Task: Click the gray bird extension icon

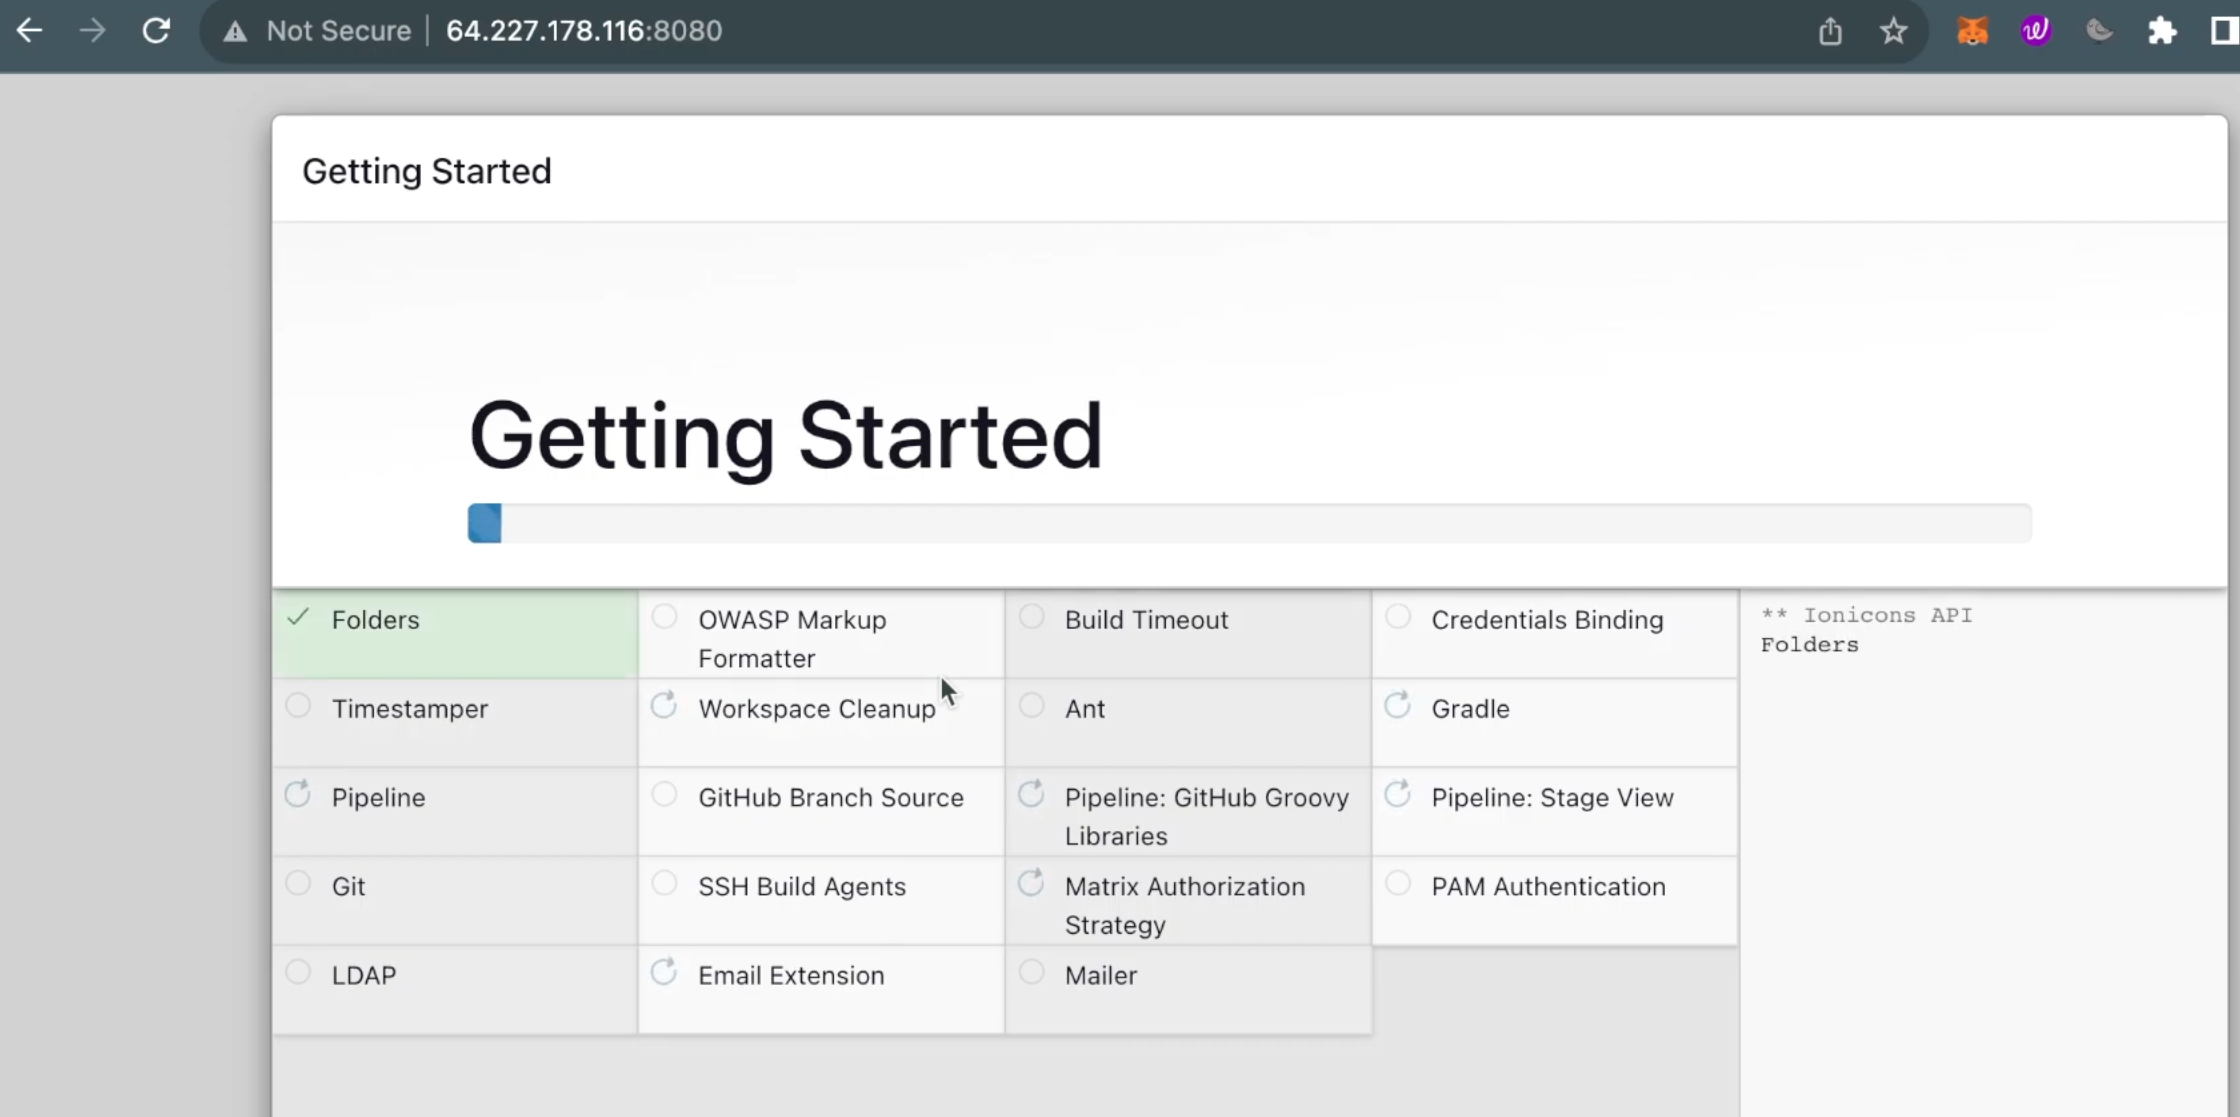Action: pos(2099,31)
